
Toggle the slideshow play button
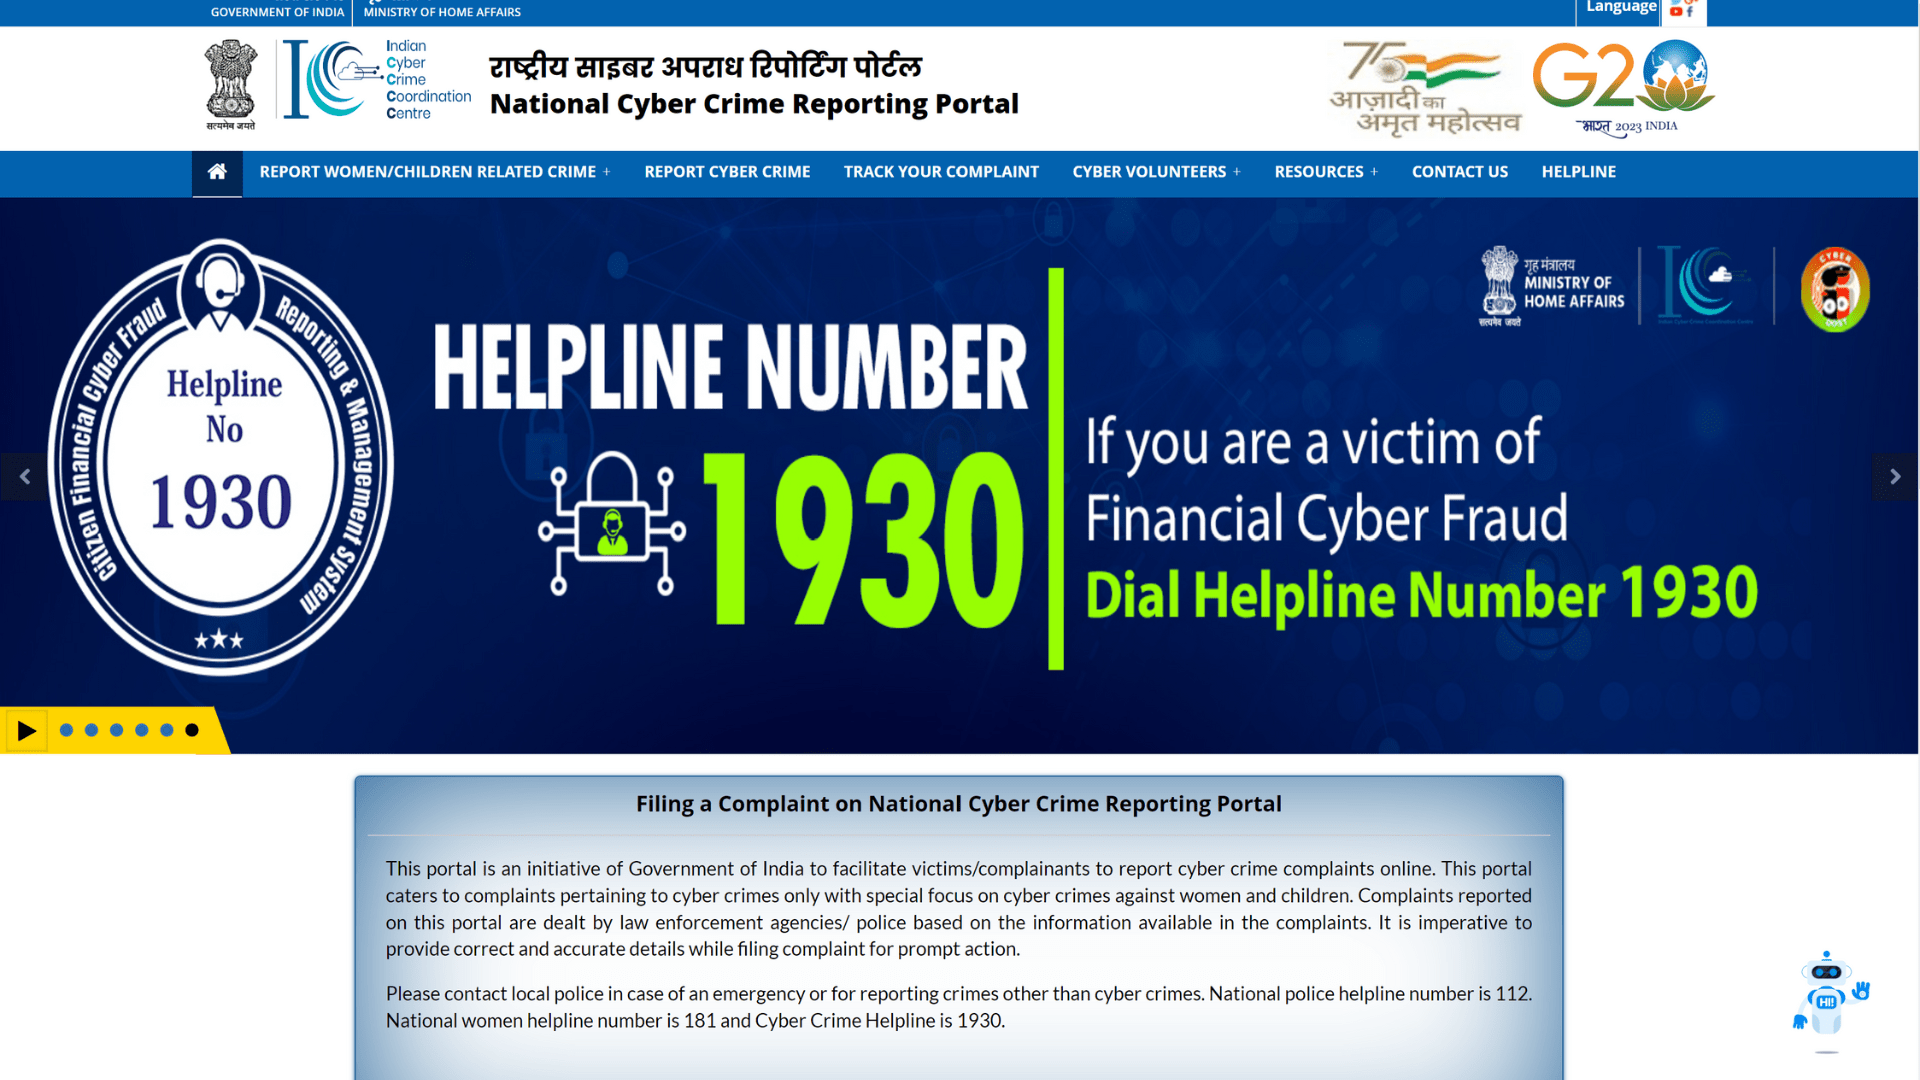click(24, 729)
